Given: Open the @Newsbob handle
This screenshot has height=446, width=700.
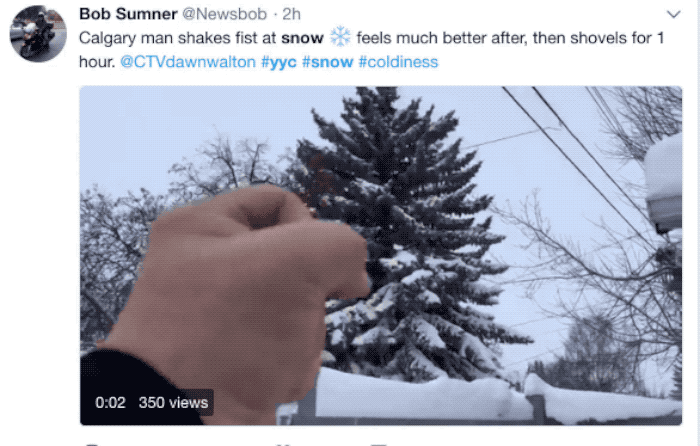Looking at the screenshot, I should click(x=225, y=14).
